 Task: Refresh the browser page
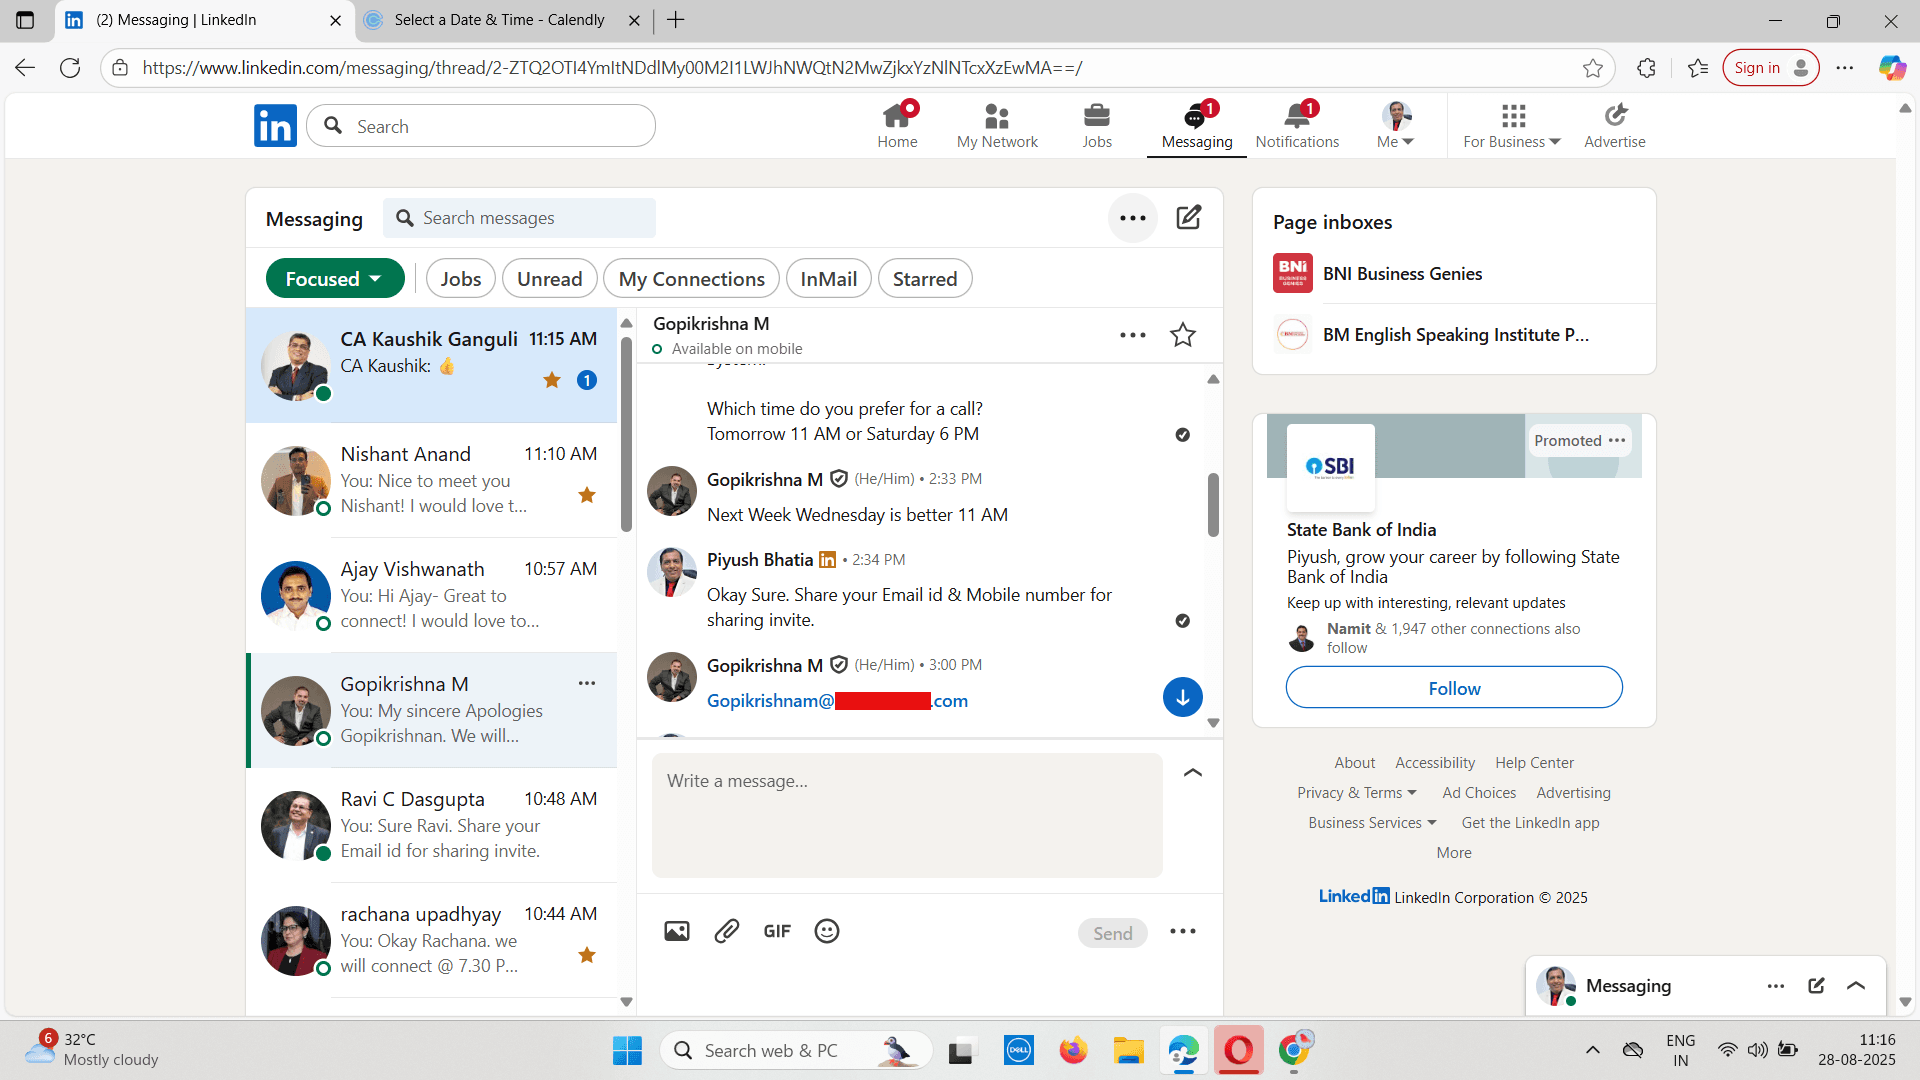coord(70,68)
